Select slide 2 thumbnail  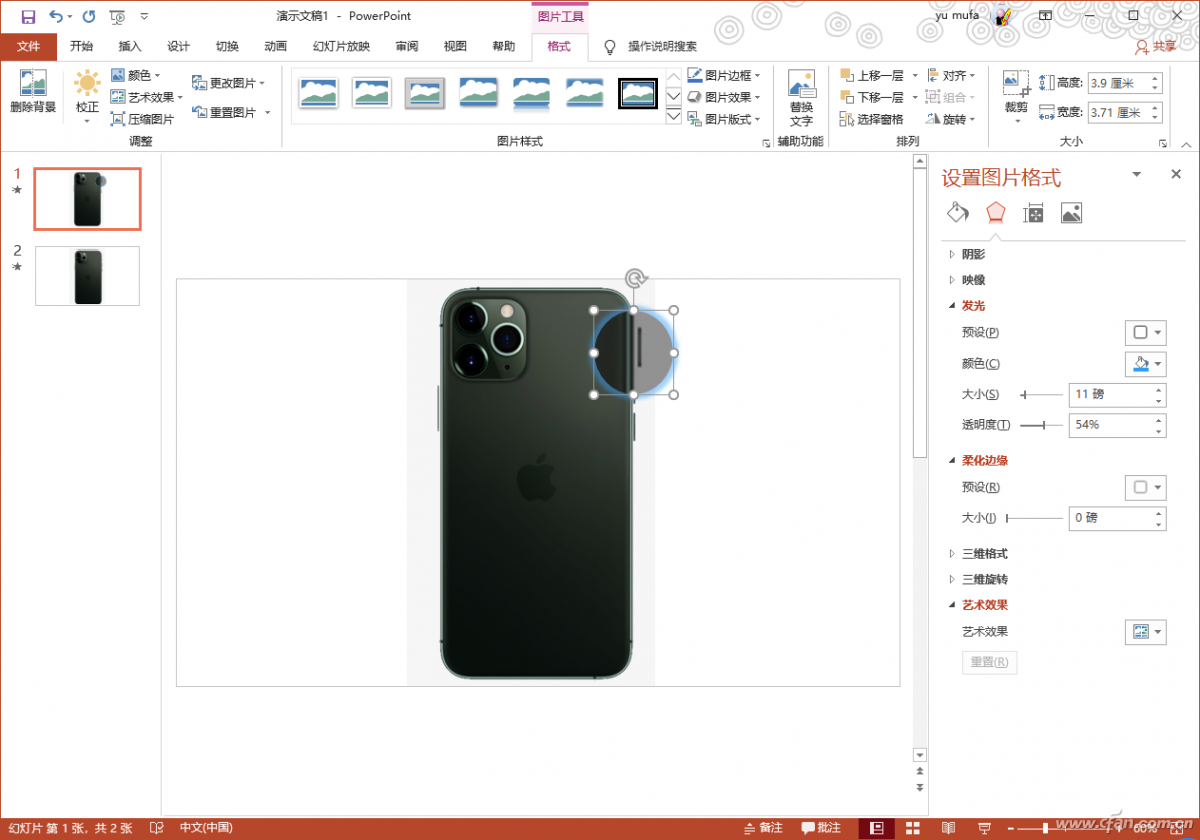[x=87, y=275]
